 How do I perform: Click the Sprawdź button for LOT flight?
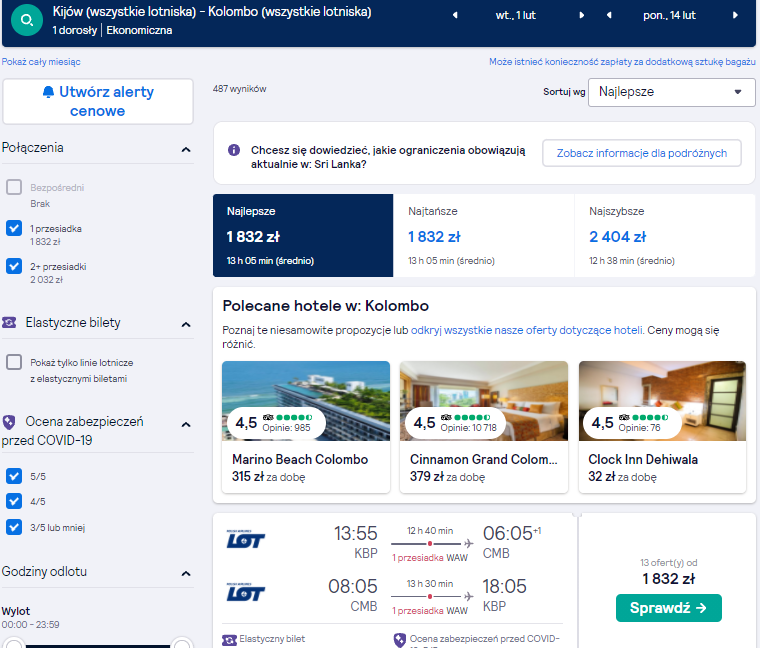(668, 608)
